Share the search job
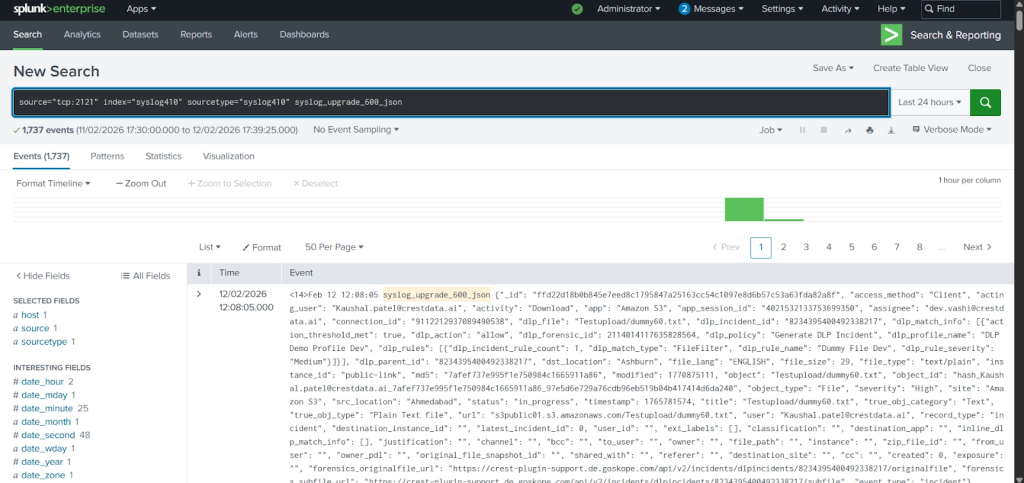This screenshot has width=1024, height=483. pyautogui.click(x=848, y=130)
